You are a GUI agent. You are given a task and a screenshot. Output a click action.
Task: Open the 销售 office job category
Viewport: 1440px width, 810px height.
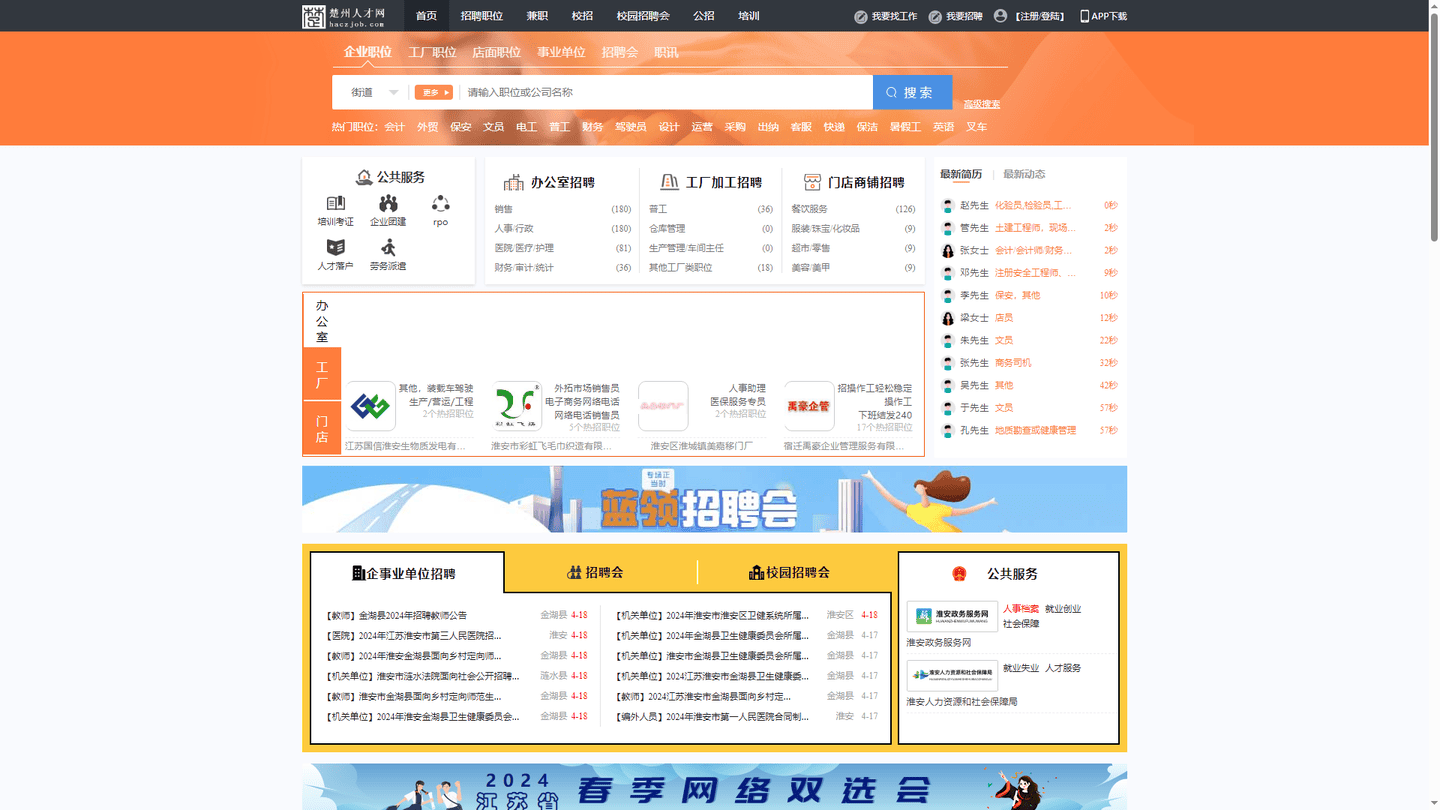pyautogui.click(x=503, y=209)
